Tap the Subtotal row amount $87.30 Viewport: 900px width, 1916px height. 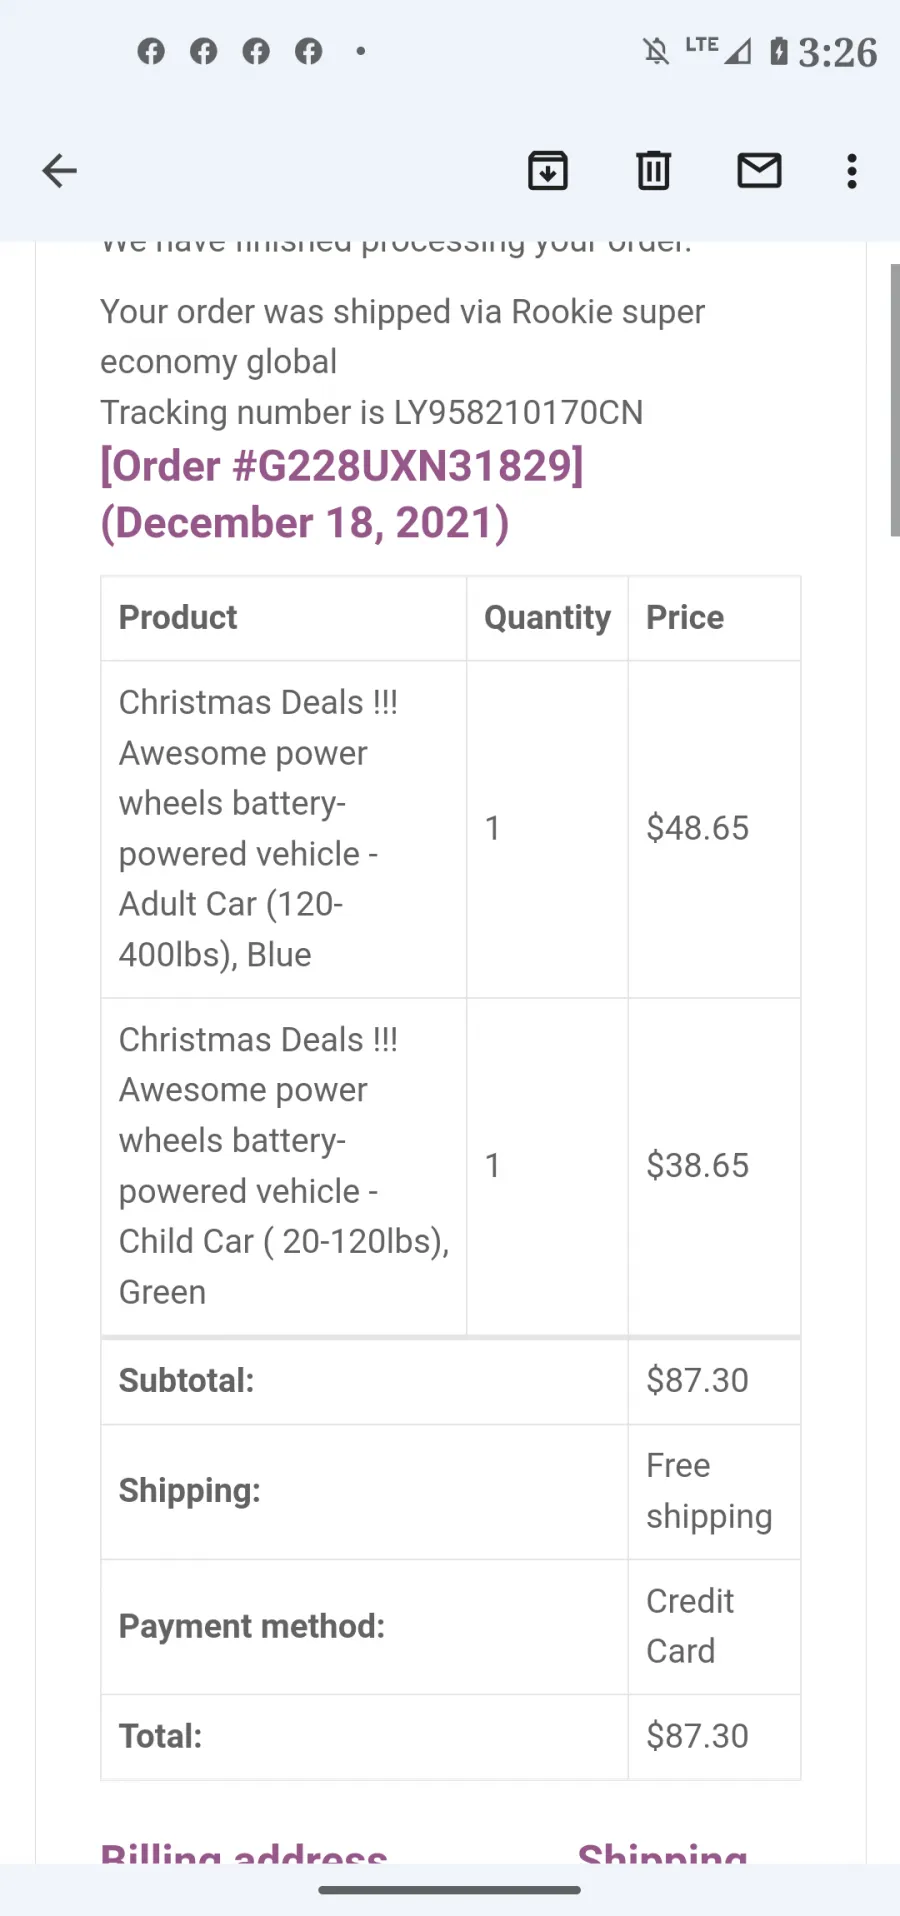(697, 1380)
